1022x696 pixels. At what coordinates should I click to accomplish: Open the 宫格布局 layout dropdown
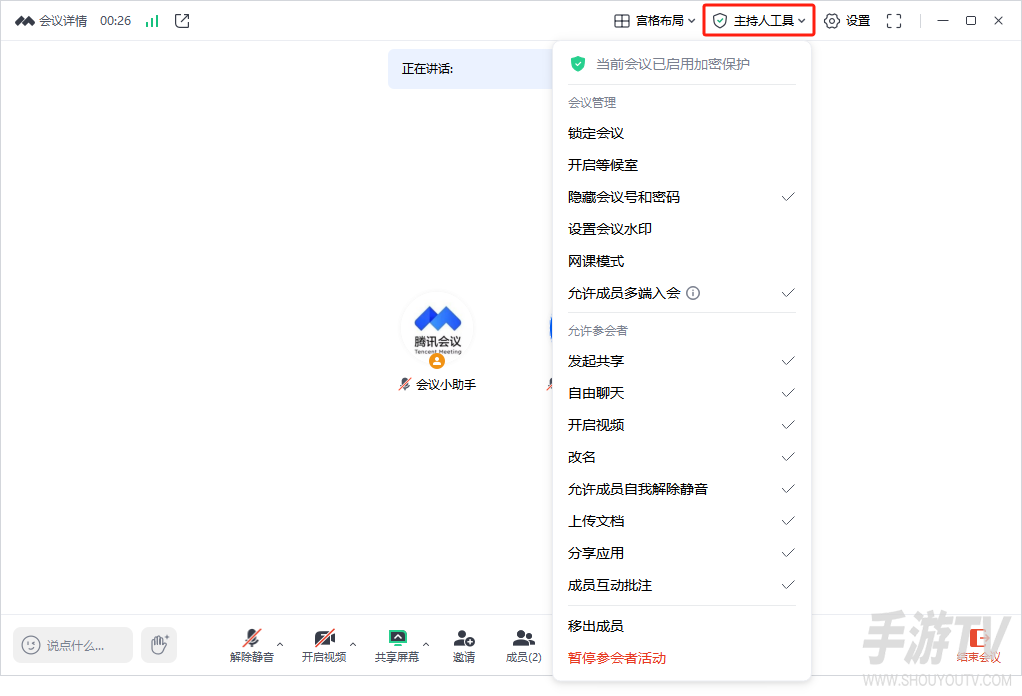click(x=654, y=21)
